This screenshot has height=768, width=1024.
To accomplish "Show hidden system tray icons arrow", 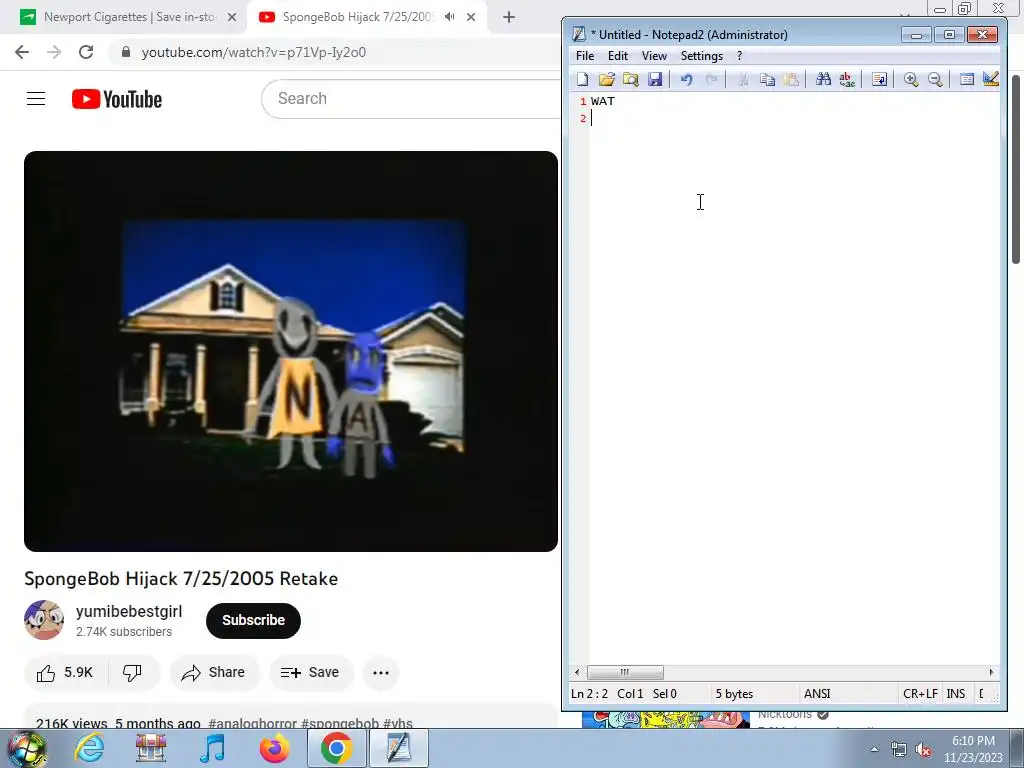I will tap(874, 749).
